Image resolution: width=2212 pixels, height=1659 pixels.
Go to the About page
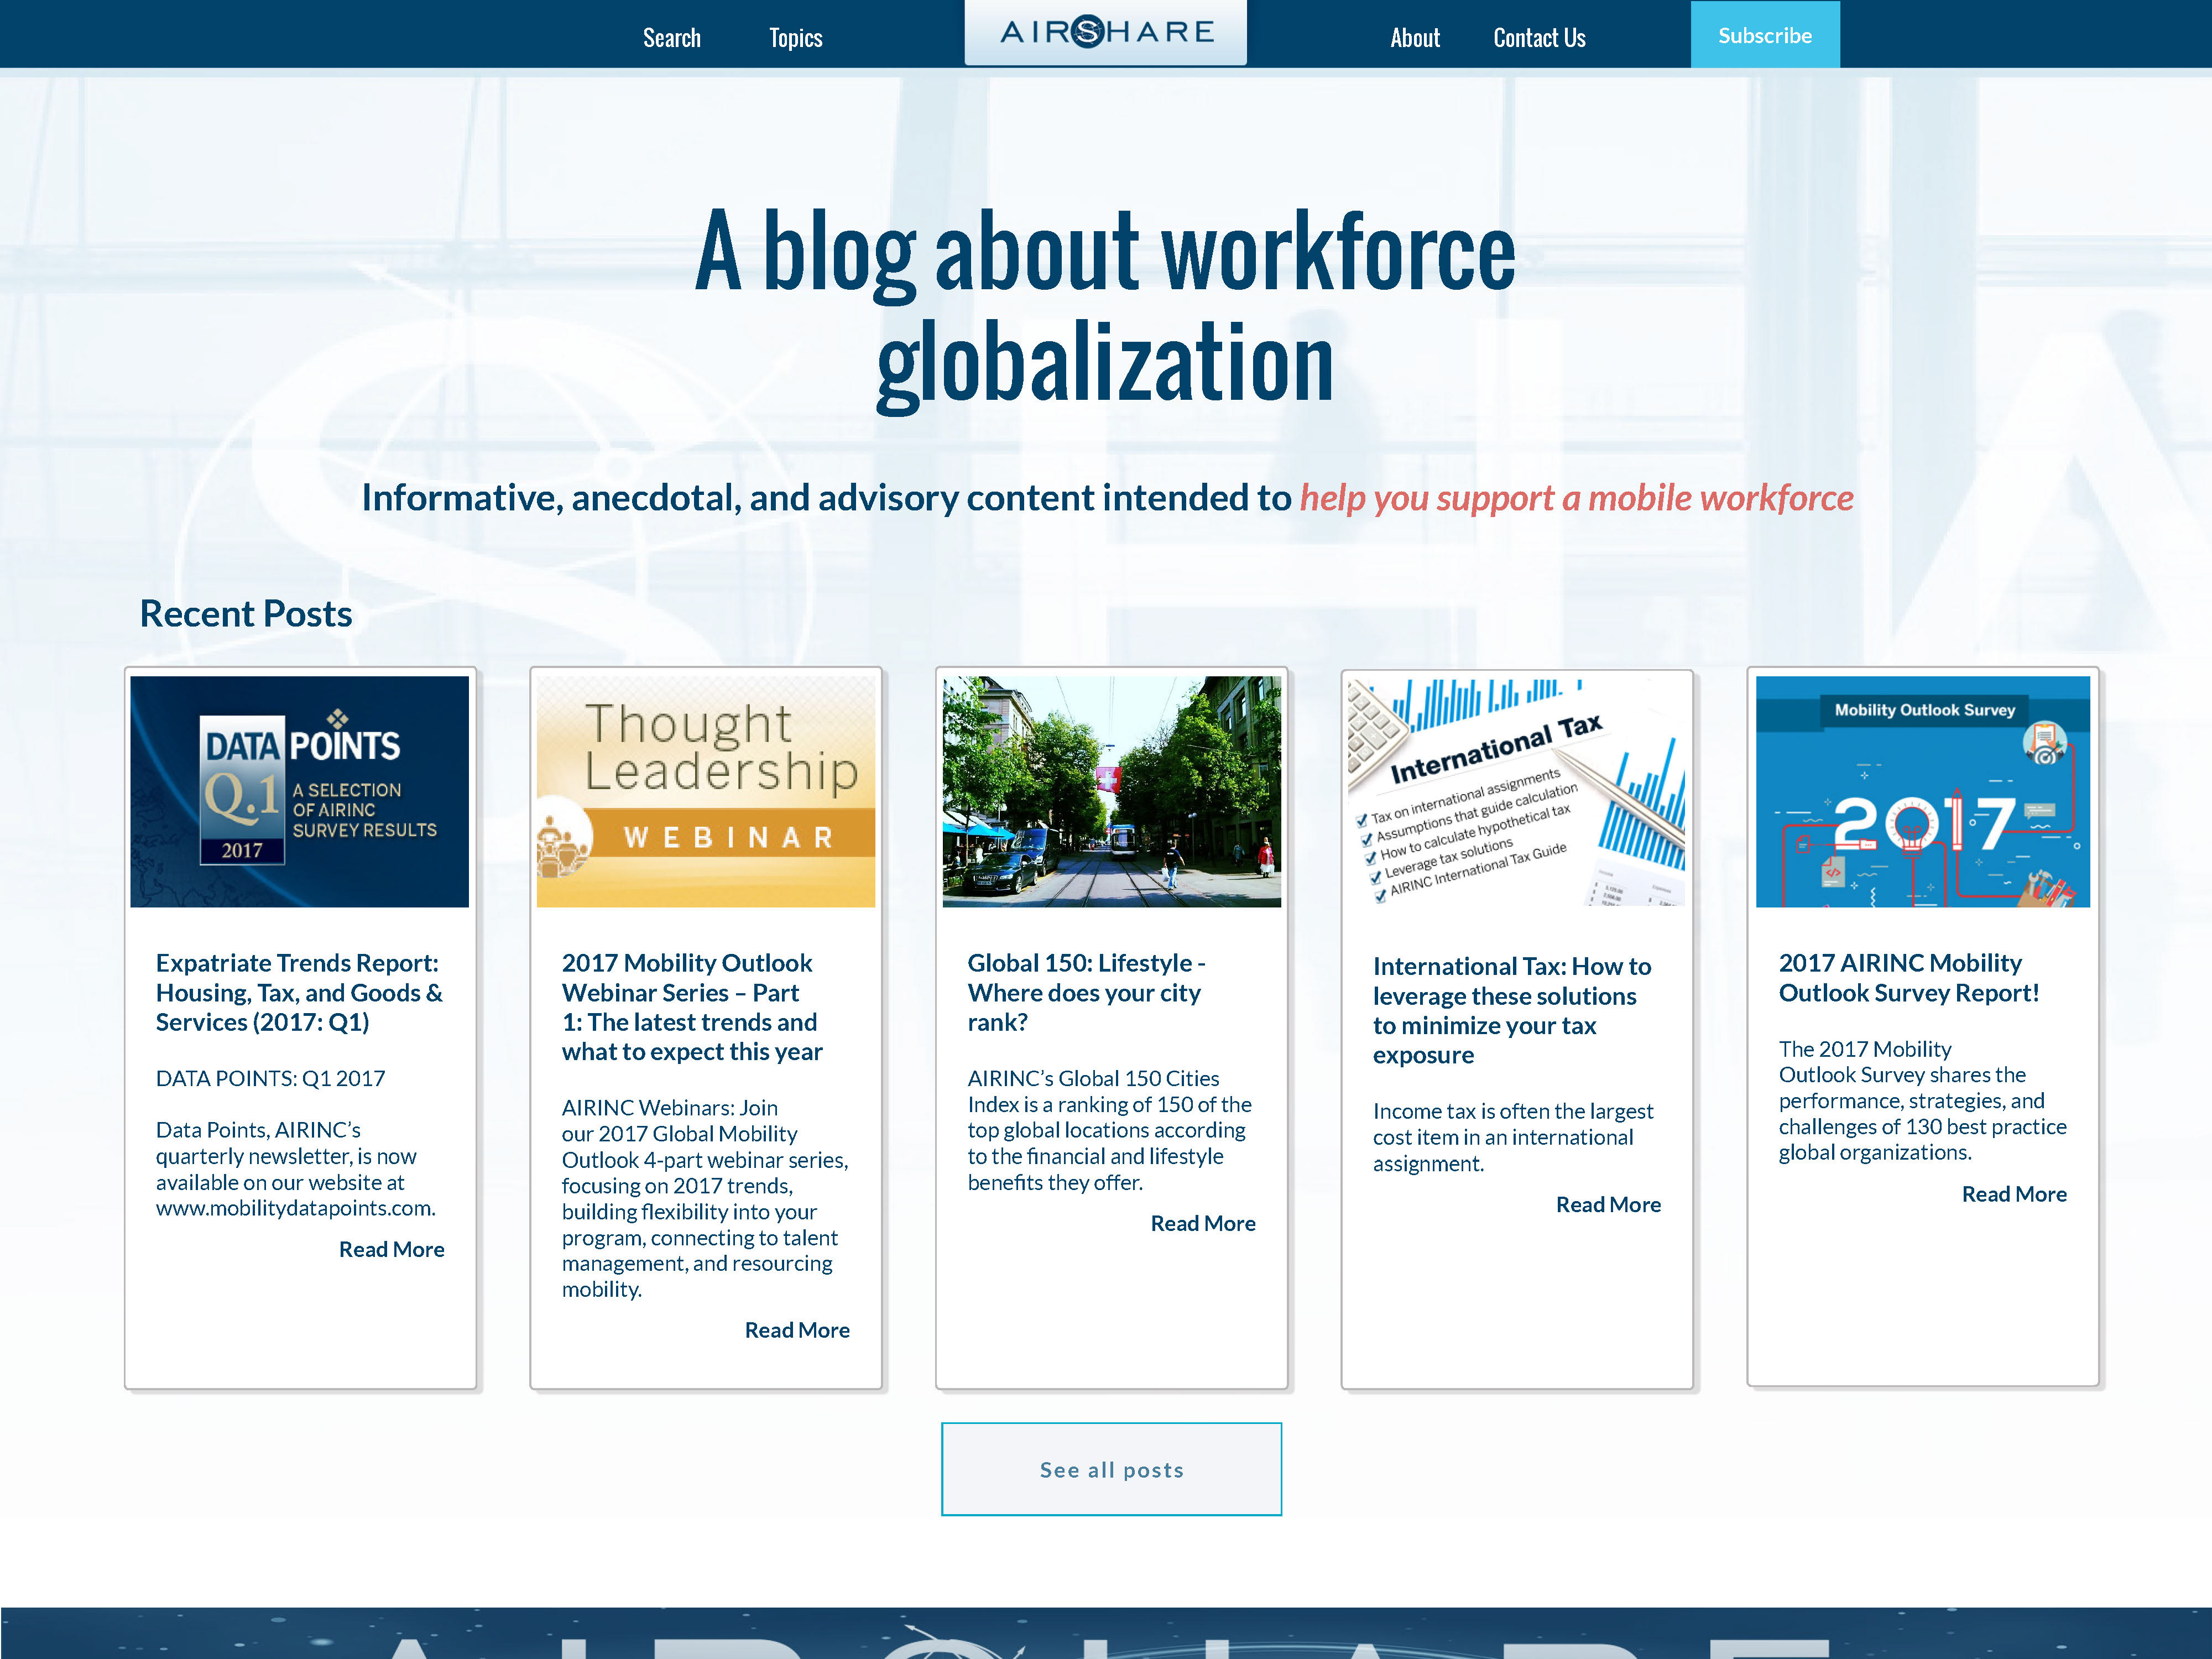(x=1414, y=38)
